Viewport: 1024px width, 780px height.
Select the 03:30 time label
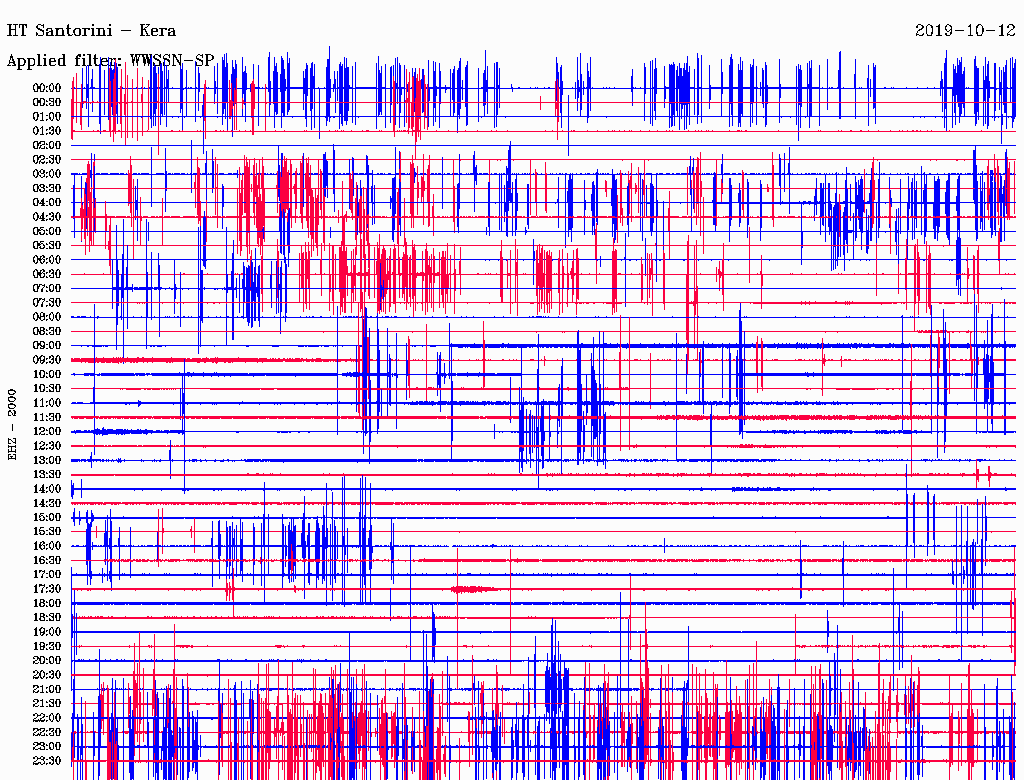pyautogui.click(x=47, y=188)
